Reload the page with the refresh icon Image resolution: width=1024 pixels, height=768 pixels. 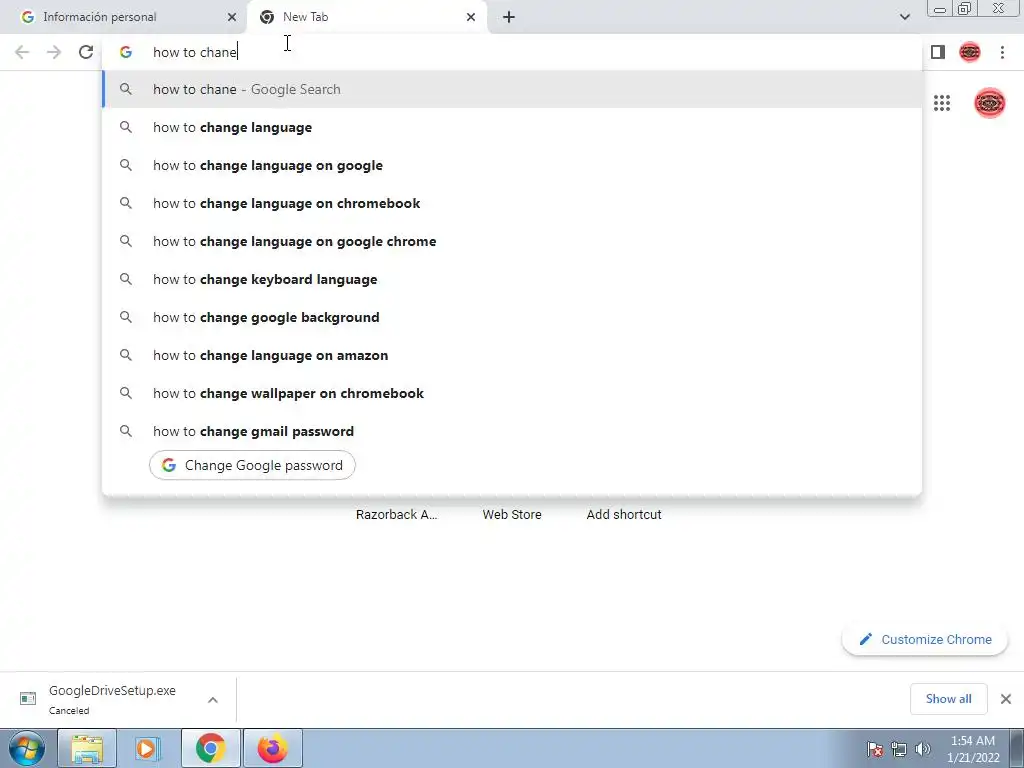86,52
